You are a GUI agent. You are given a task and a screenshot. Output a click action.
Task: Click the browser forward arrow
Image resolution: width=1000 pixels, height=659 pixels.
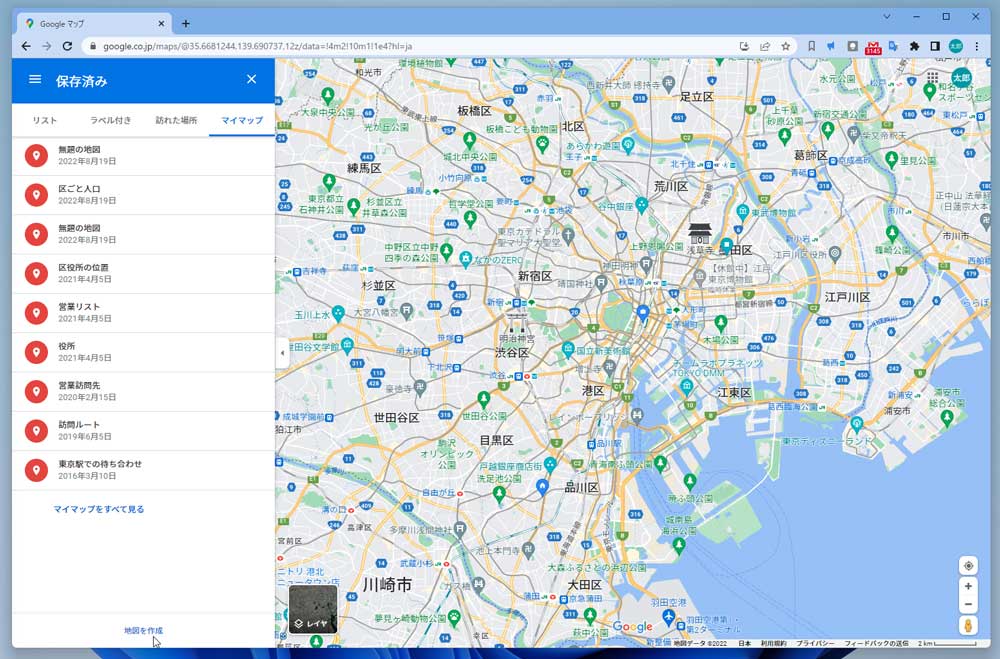(47, 46)
